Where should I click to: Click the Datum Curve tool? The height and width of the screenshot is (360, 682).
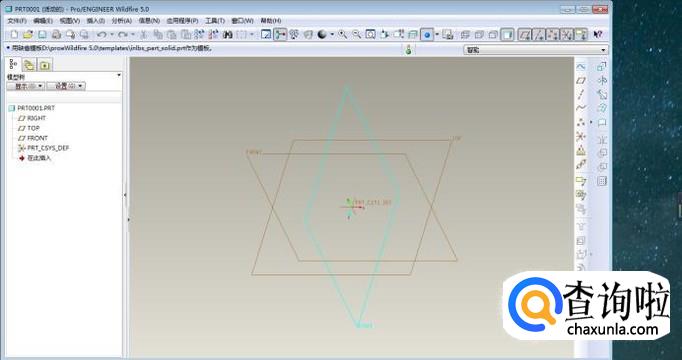click(x=581, y=108)
